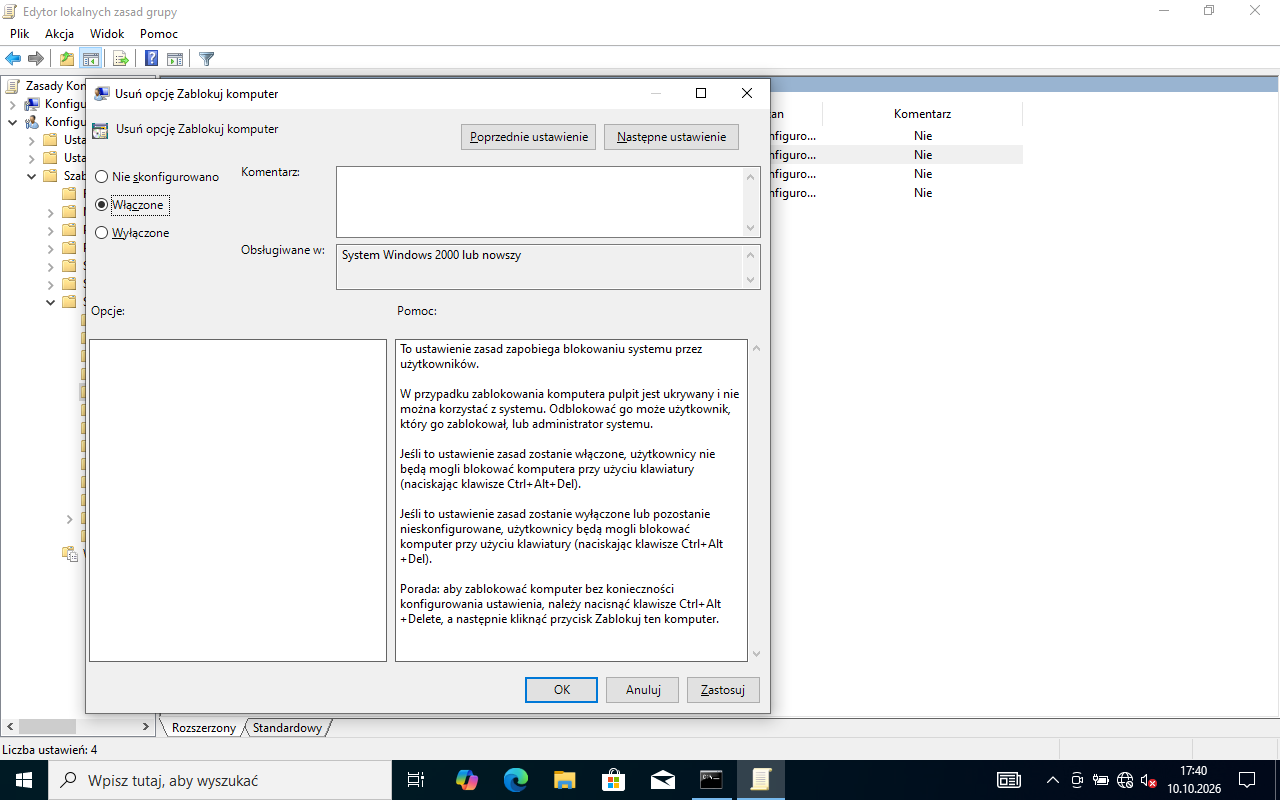Open the Mail app from the taskbar
The width and height of the screenshot is (1280, 800).
tap(662, 780)
